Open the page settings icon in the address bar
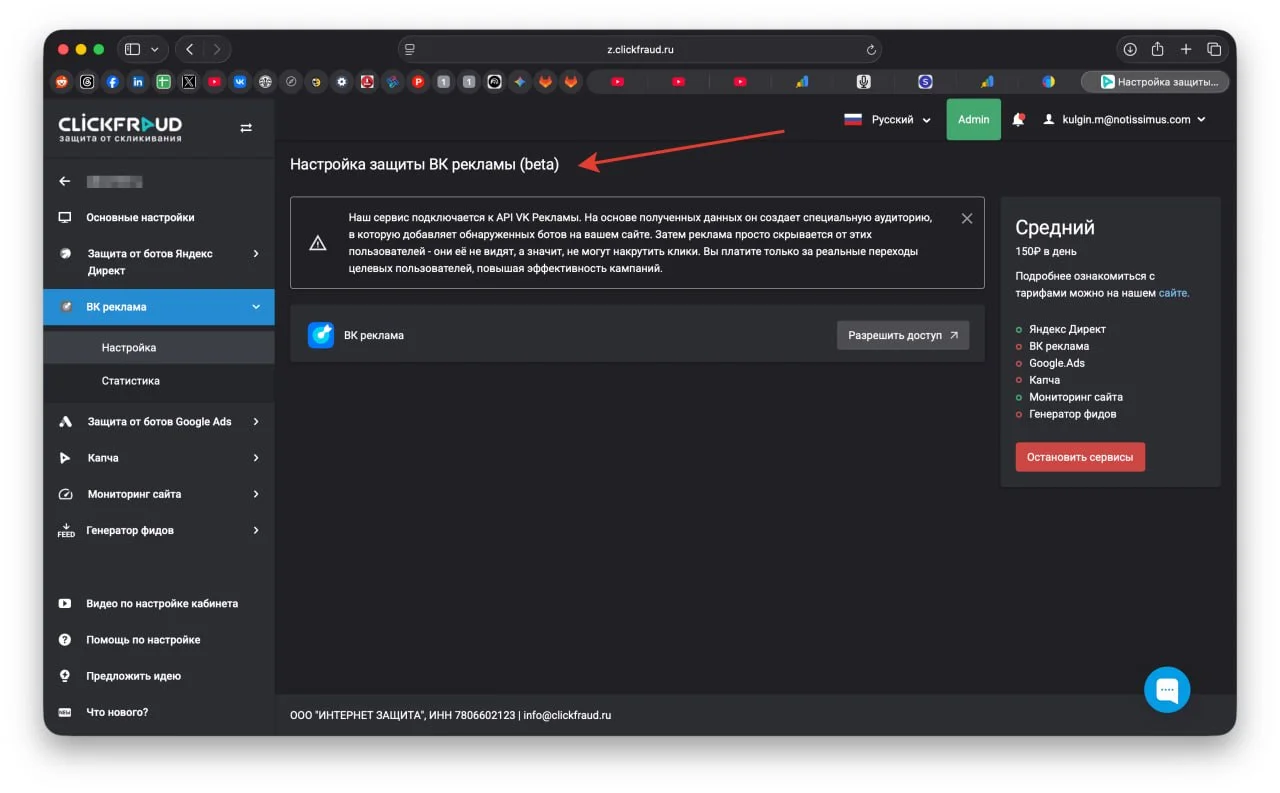1280x793 pixels. point(410,49)
